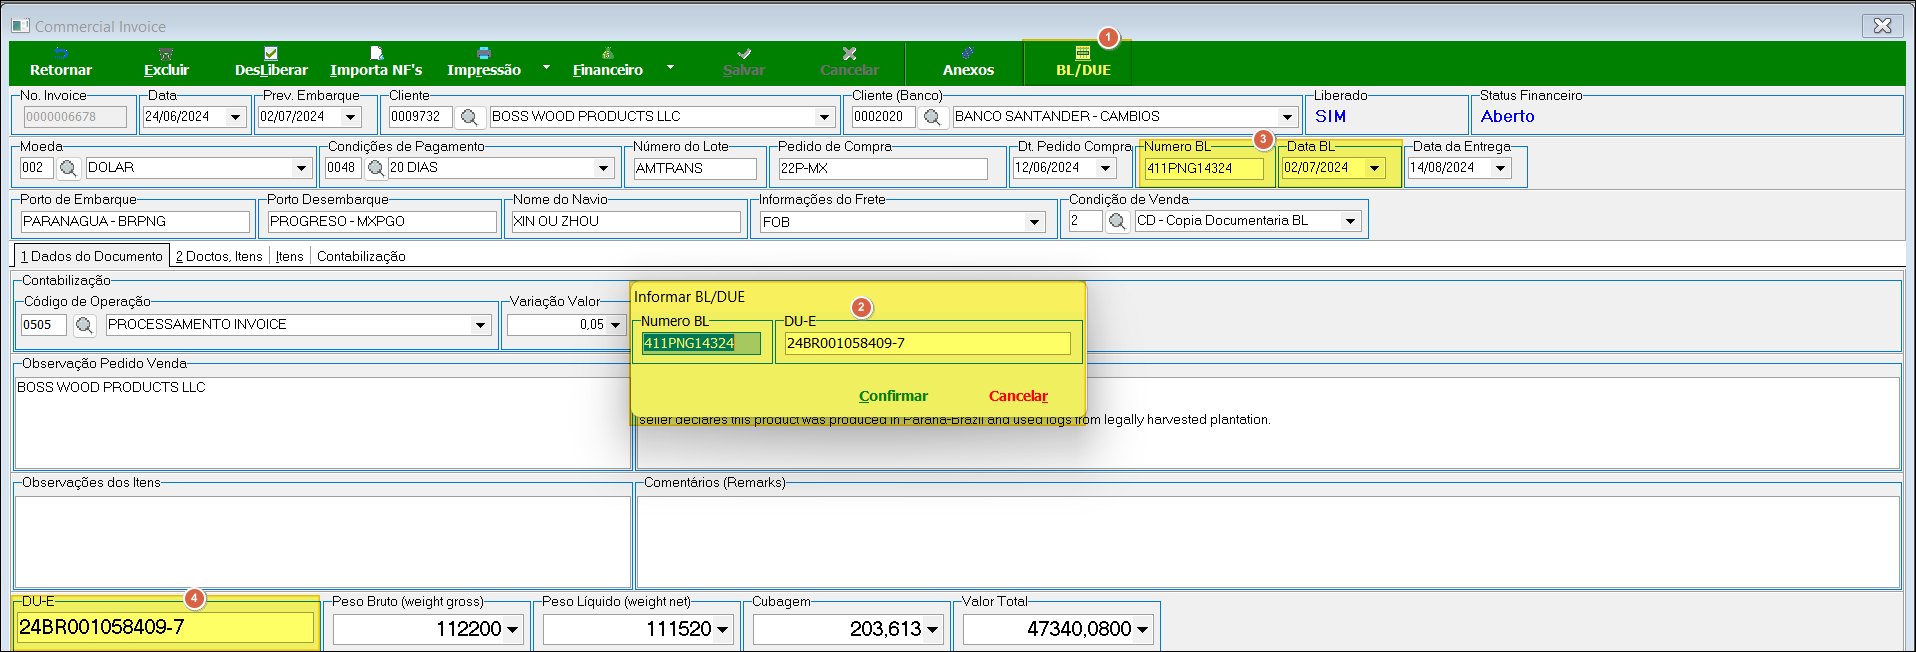This screenshot has width=1916, height=652.
Task: Click the Observação Pedido Venda text area
Action: click(x=322, y=423)
